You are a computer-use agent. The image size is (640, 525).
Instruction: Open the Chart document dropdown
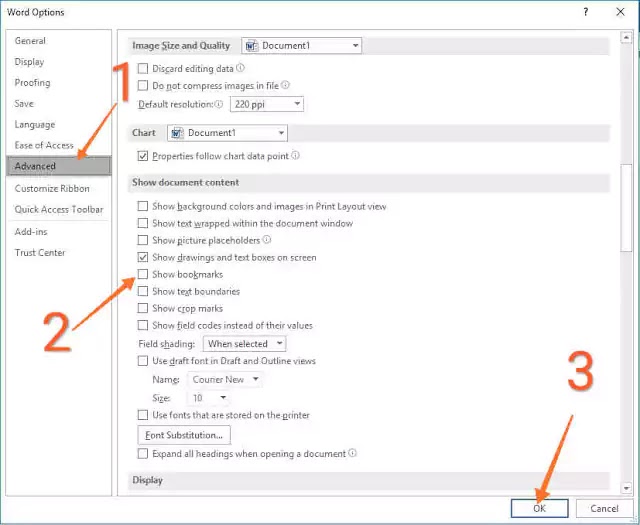click(227, 133)
